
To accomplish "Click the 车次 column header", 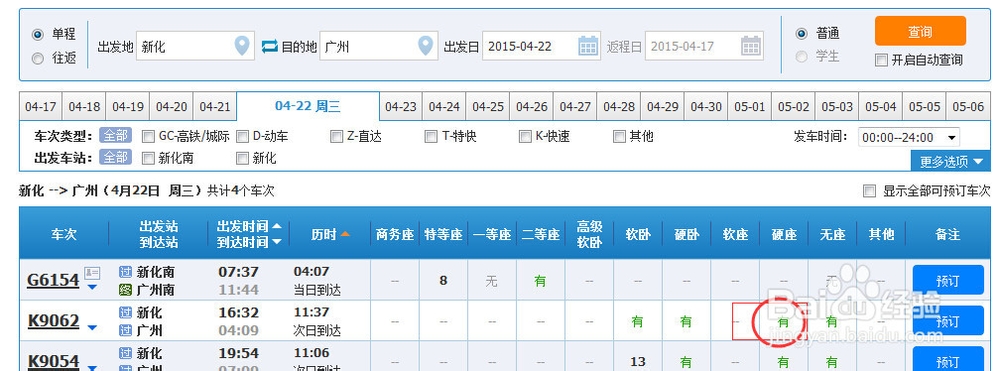I will coord(64,234).
